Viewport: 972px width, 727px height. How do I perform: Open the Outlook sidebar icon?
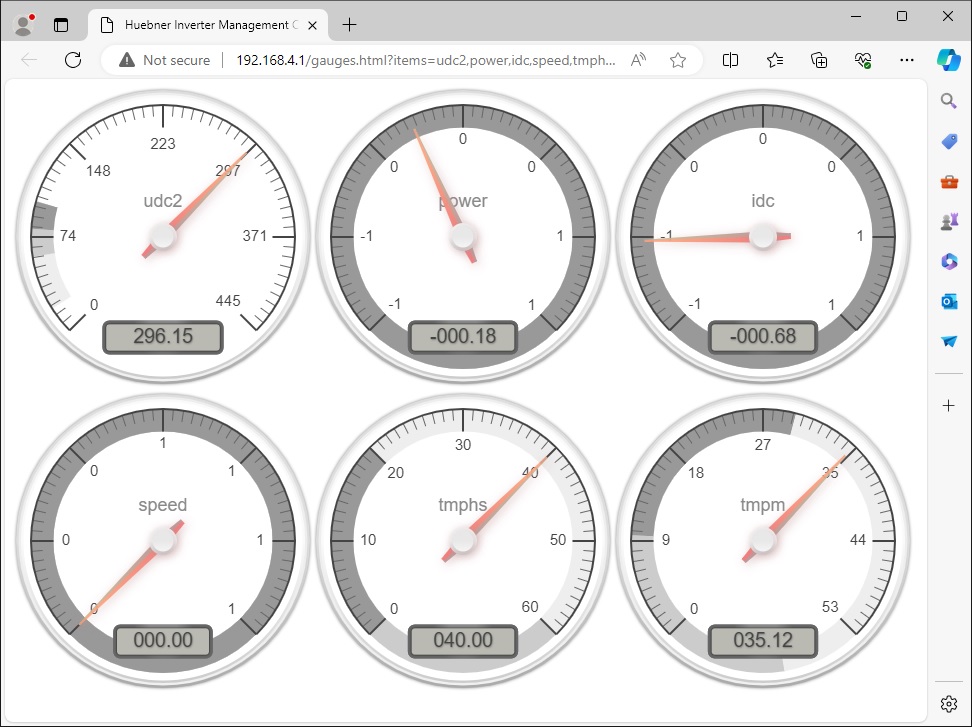pyautogui.click(x=949, y=301)
